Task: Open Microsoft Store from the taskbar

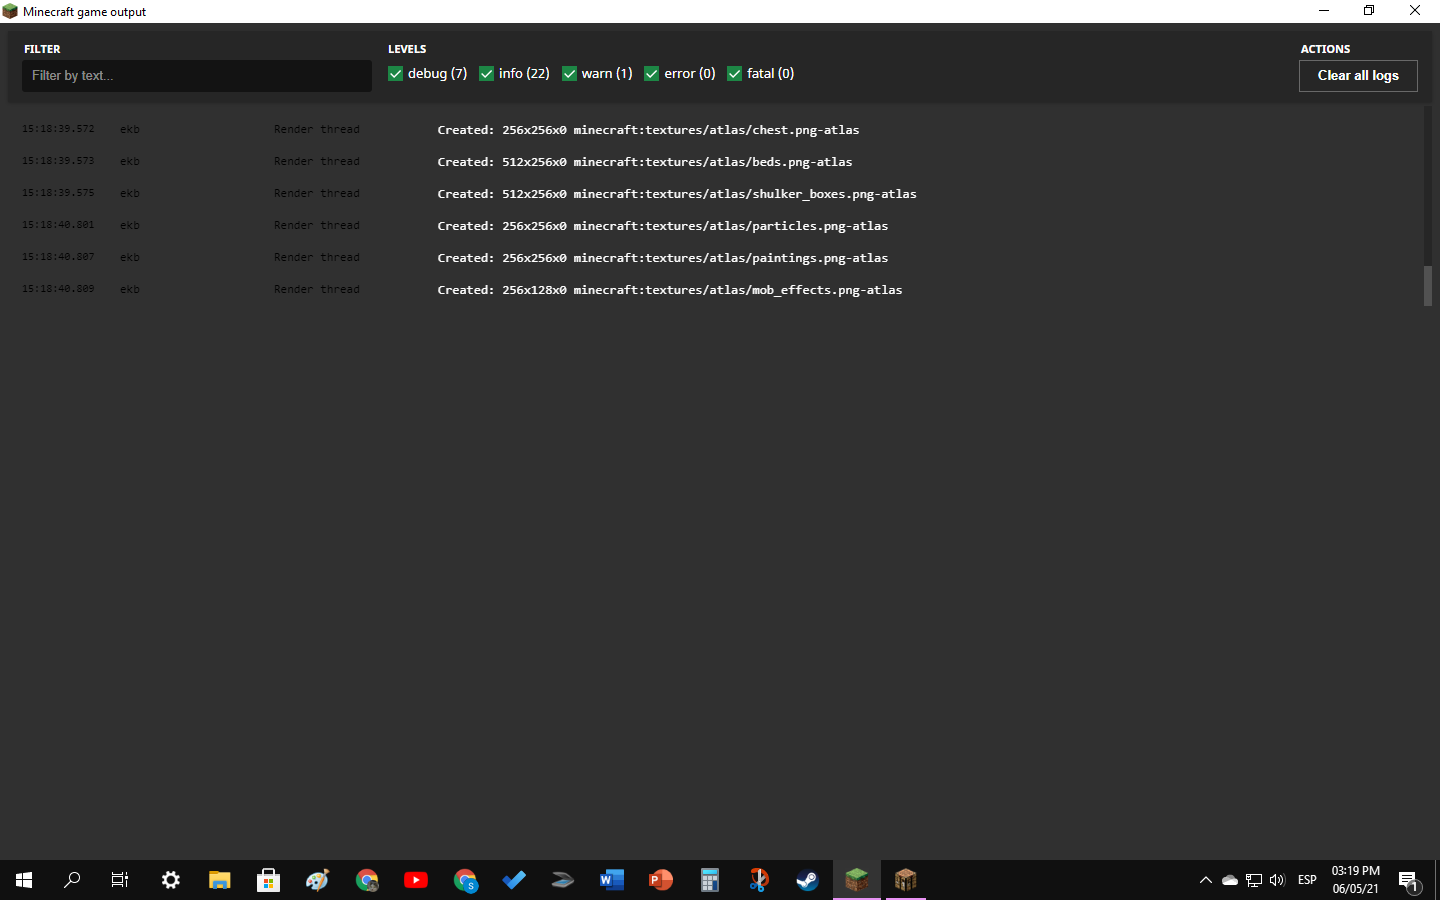Action: 268,880
